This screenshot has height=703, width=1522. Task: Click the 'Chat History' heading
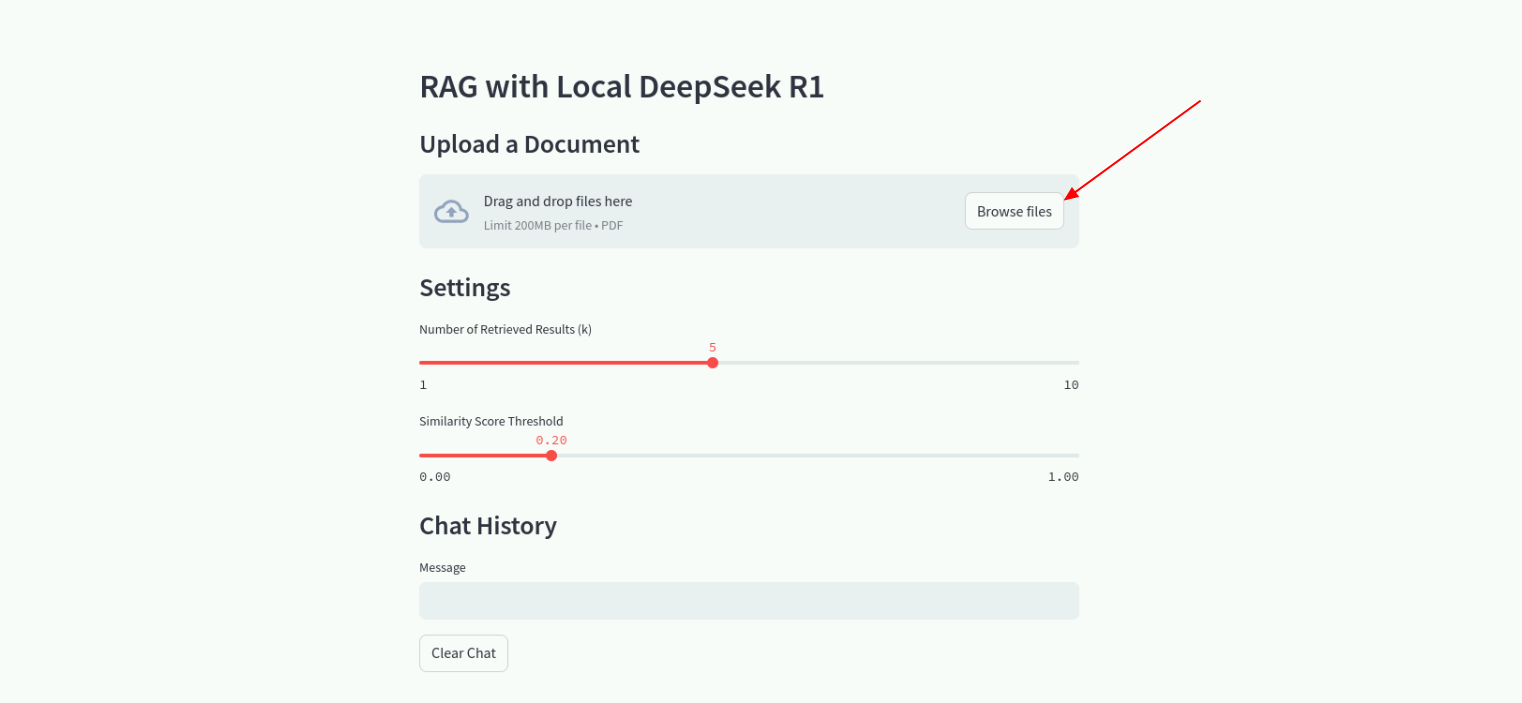pyautogui.click(x=487, y=526)
